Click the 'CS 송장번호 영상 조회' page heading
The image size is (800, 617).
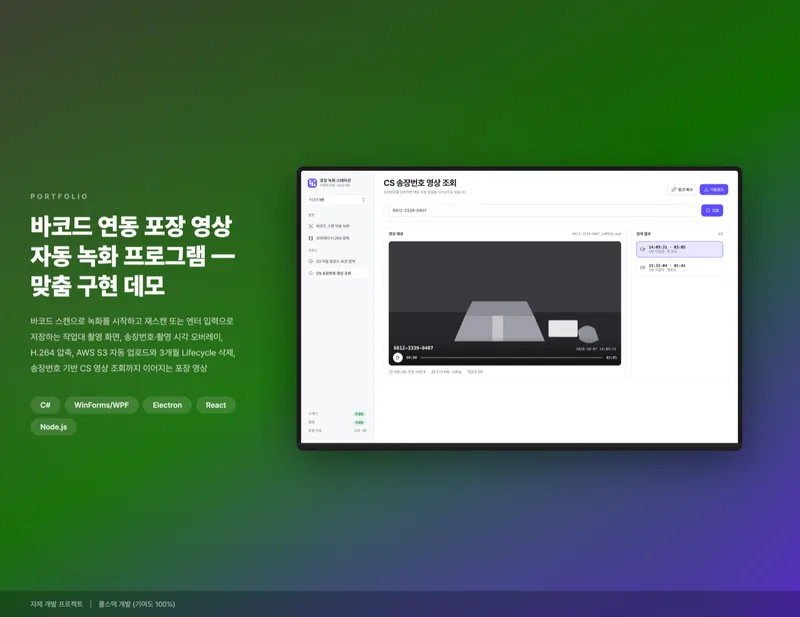[x=420, y=183]
